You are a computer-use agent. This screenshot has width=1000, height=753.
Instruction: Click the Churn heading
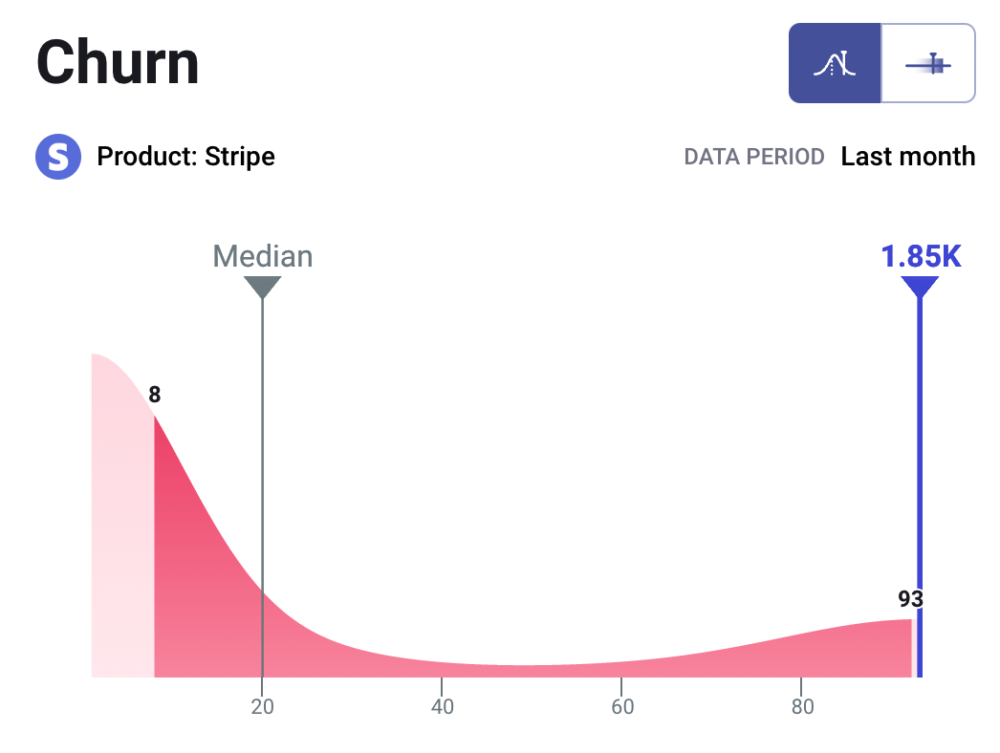[x=118, y=63]
